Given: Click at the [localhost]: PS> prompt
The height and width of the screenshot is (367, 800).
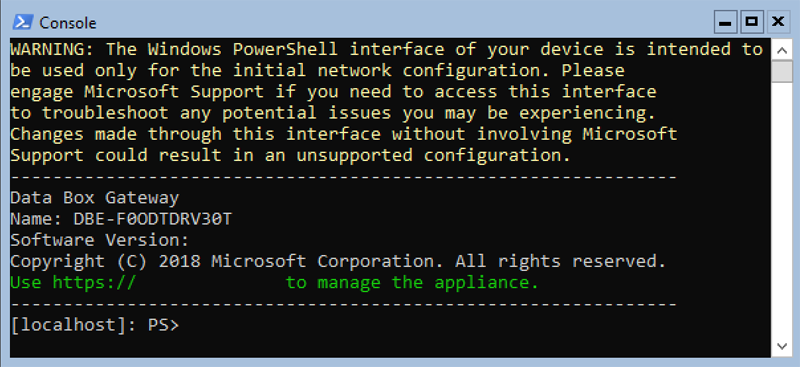Looking at the screenshot, I should pyautogui.click(x=95, y=325).
